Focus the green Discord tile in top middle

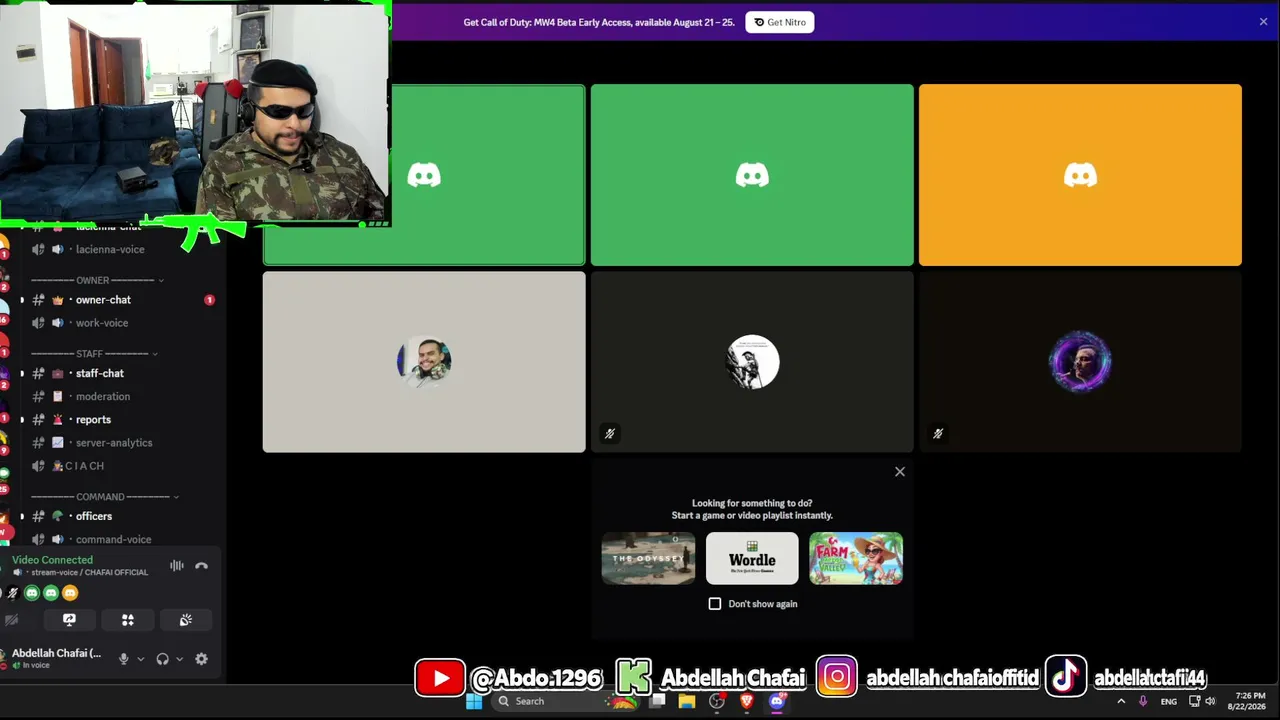point(752,175)
